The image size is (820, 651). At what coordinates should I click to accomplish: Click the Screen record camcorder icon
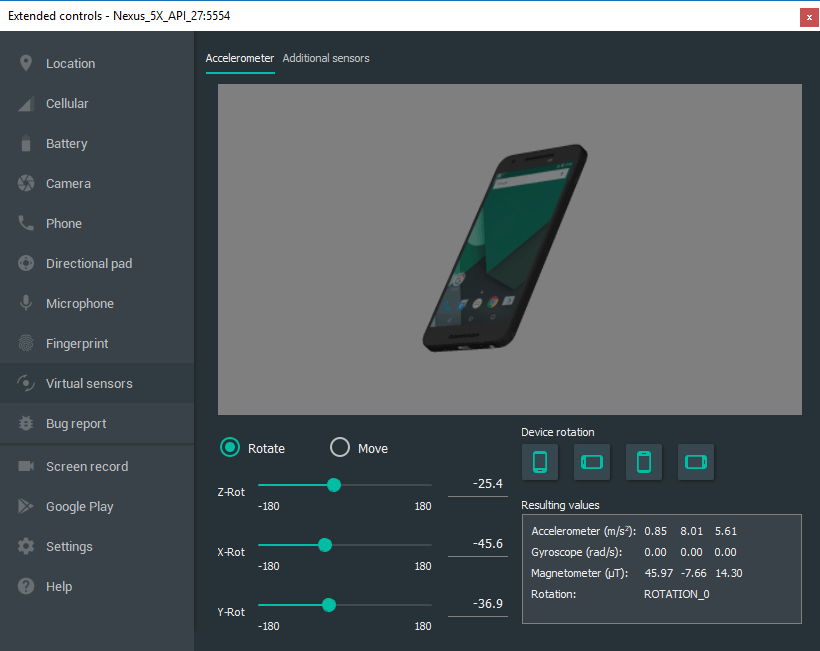(x=26, y=466)
